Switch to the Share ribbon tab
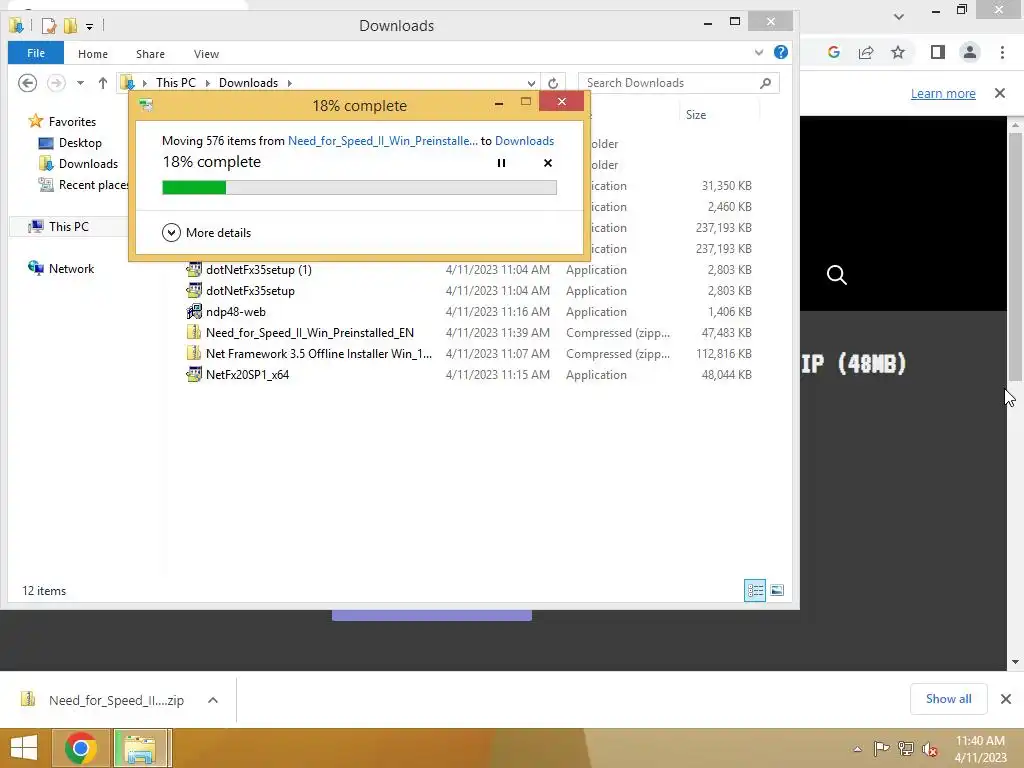The image size is (1024, 768). [150, 54]
